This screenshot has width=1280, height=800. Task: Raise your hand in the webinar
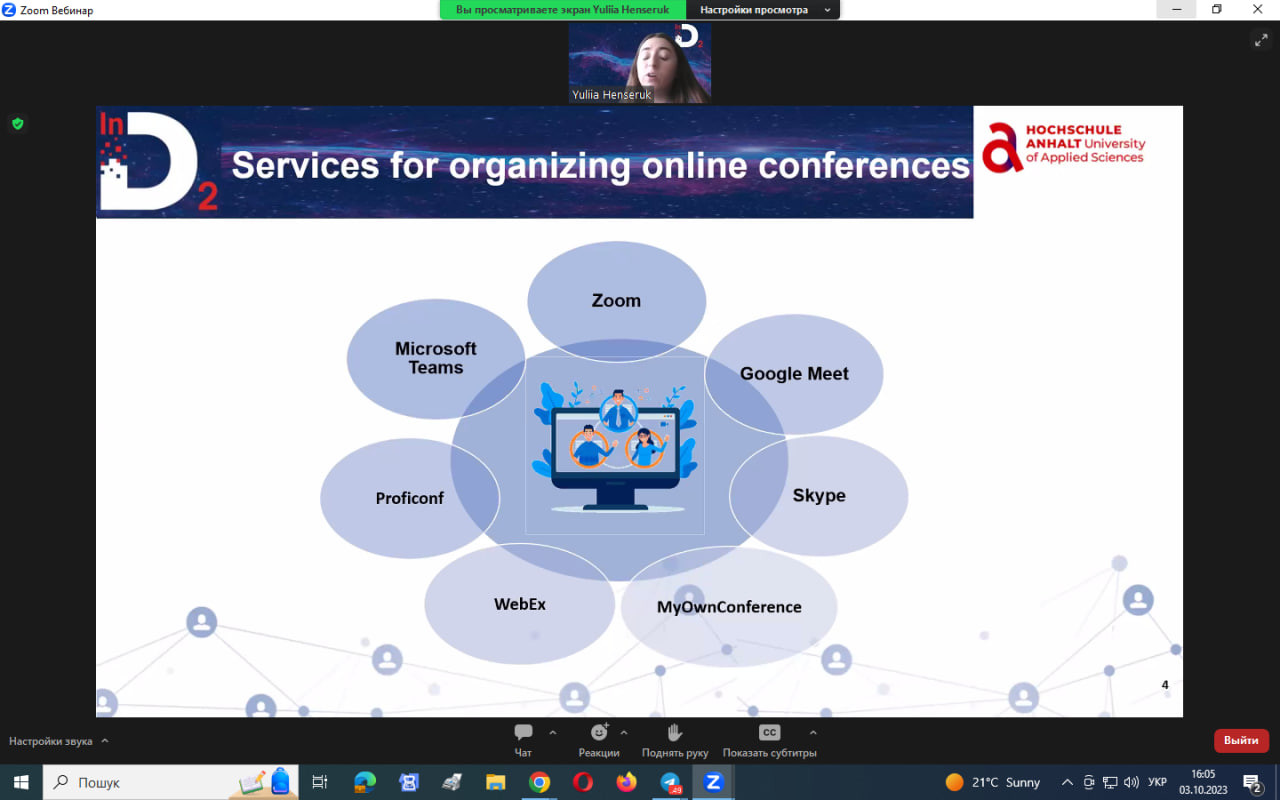coord(675,740)
